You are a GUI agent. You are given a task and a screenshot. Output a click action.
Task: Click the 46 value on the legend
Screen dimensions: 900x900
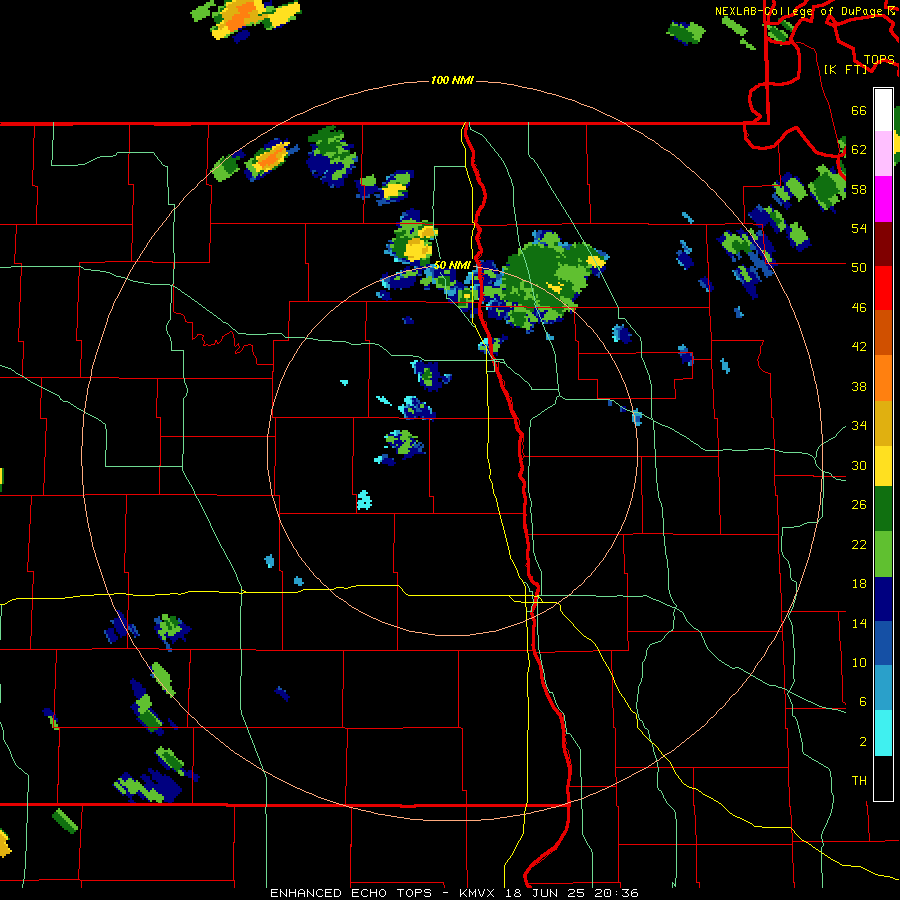[x=859, y=308]
